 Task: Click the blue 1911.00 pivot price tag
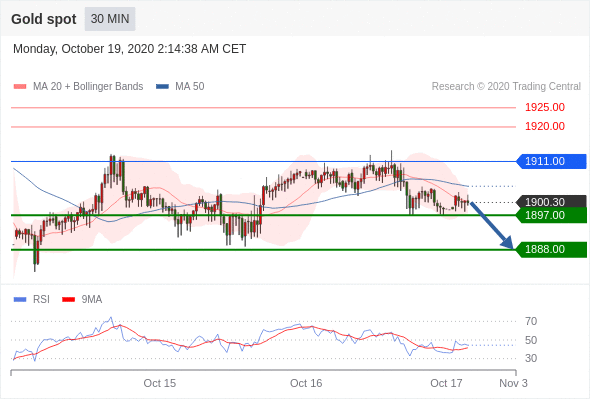(551, 161)
